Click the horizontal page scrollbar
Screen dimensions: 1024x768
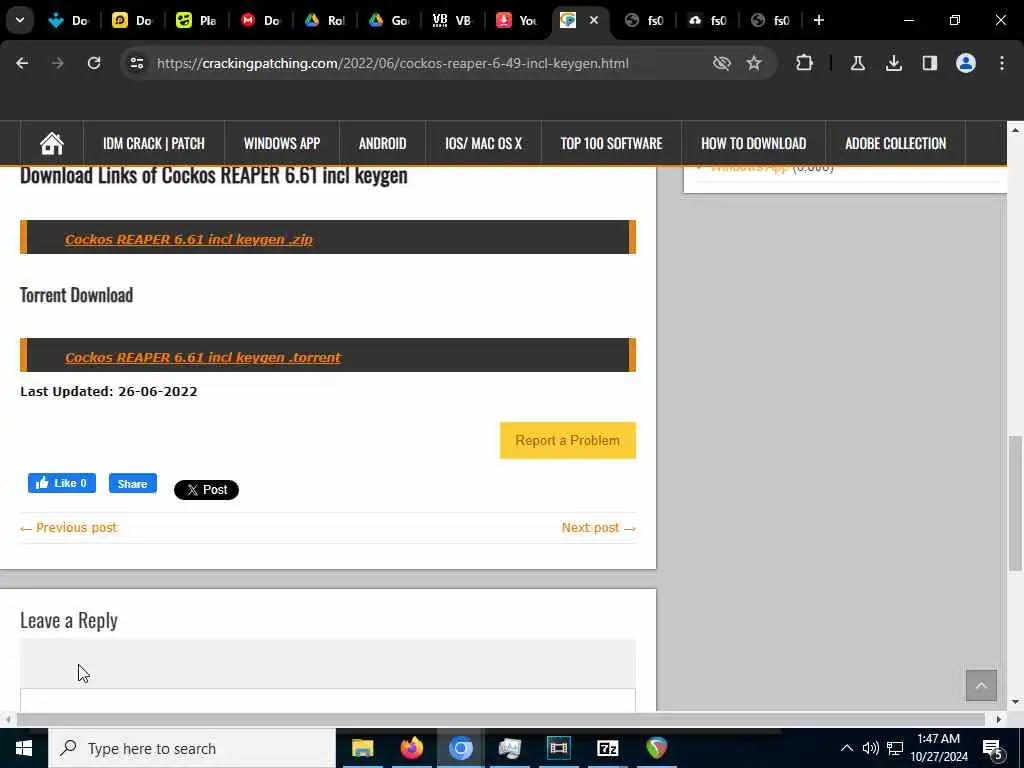(501, 719)
